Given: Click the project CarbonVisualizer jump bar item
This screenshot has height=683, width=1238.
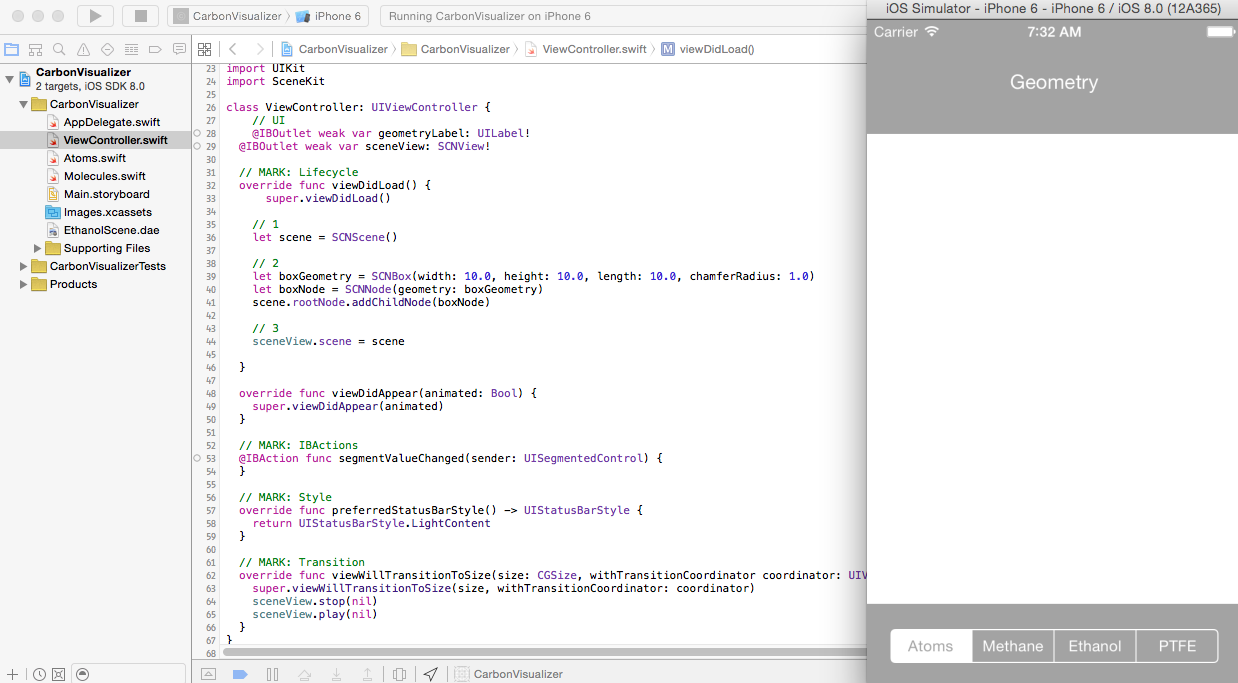Looking at the screenshot, I should (x=335, y=49).
